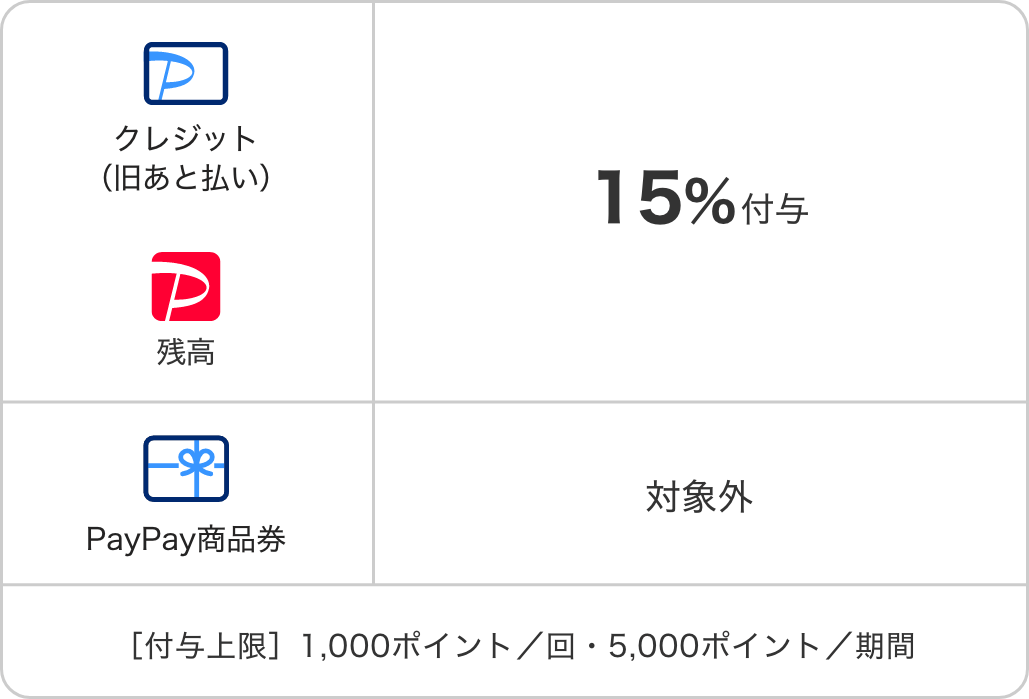
Task: Select the クレジット label text
Action: 186,138
